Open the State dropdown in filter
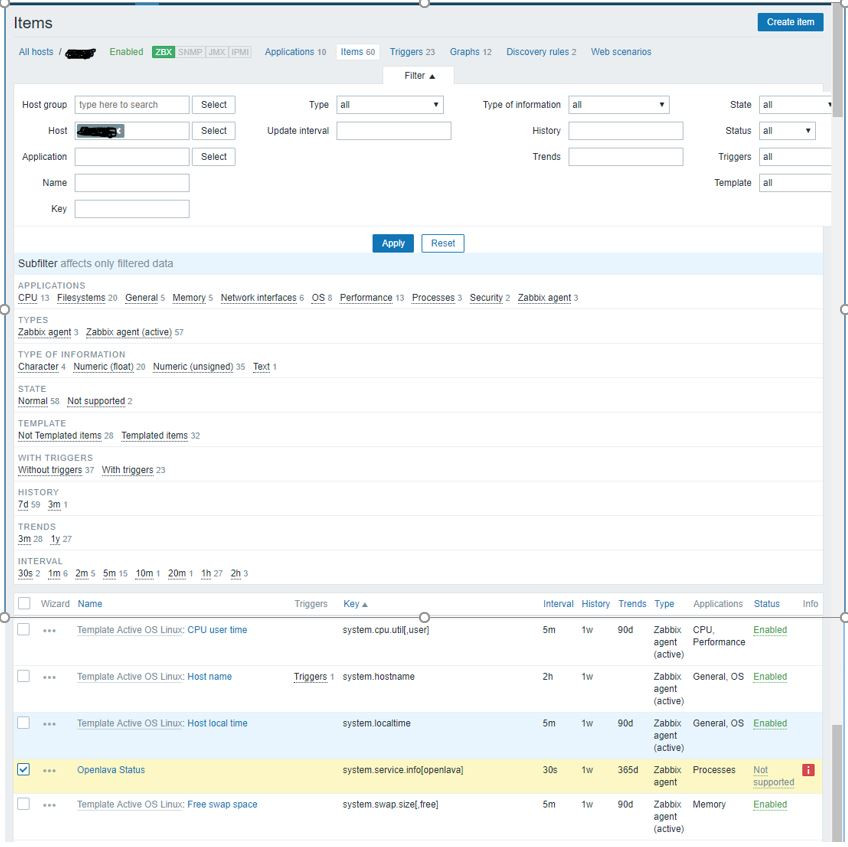The width and height of the screenshot is (848, 847). (x=796, y=104)
